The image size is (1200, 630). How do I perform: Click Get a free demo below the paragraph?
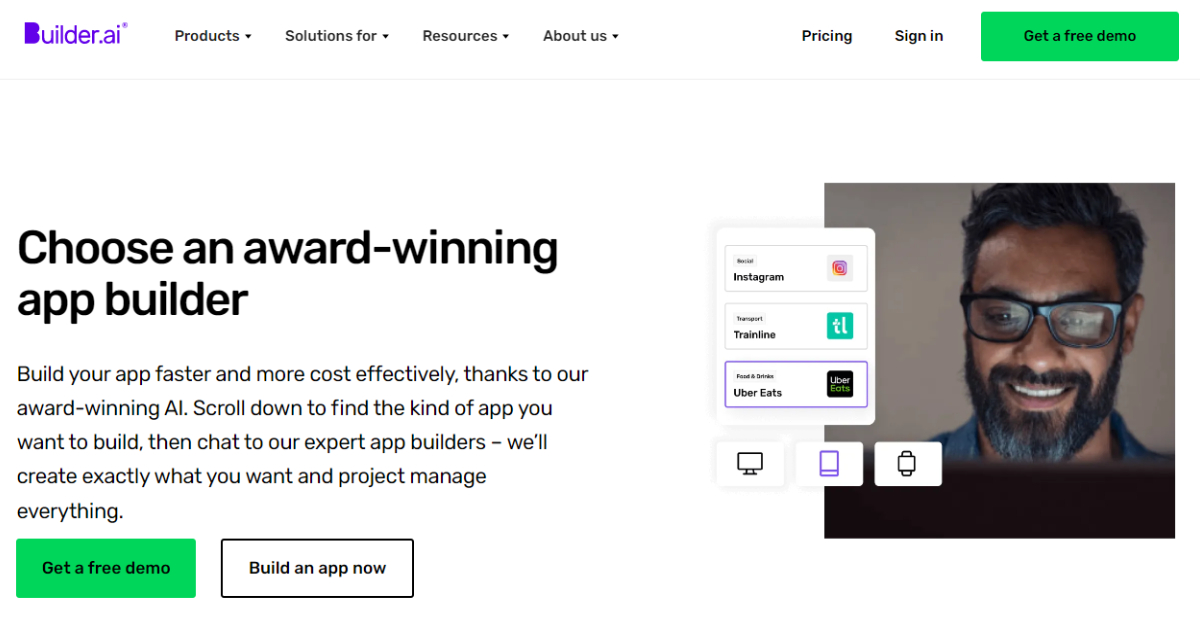click(x=106, y=568)
